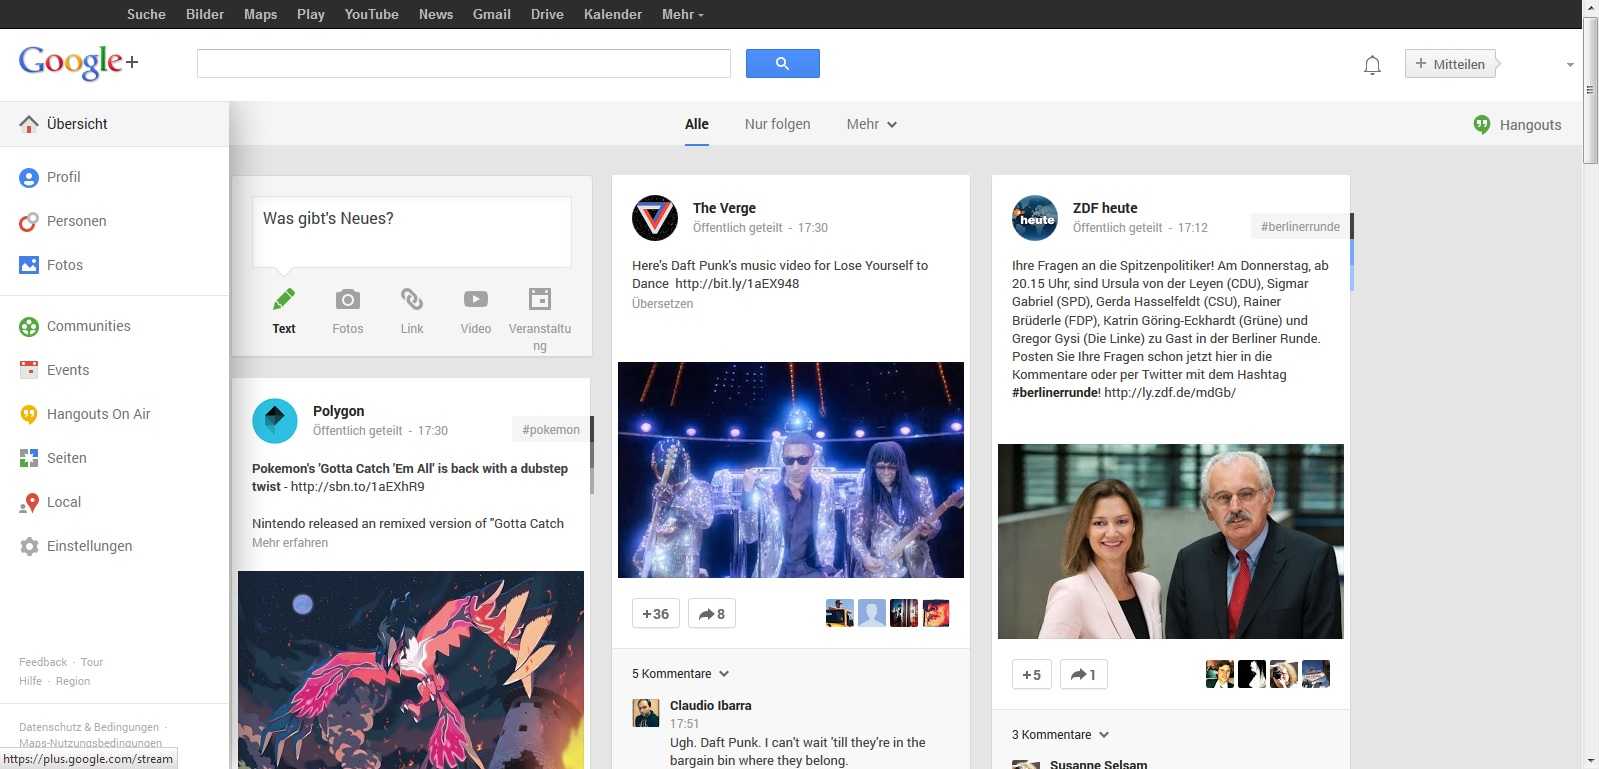Click ZDF heute profile avatar
1599x769 pixels.
(1035, 217)
